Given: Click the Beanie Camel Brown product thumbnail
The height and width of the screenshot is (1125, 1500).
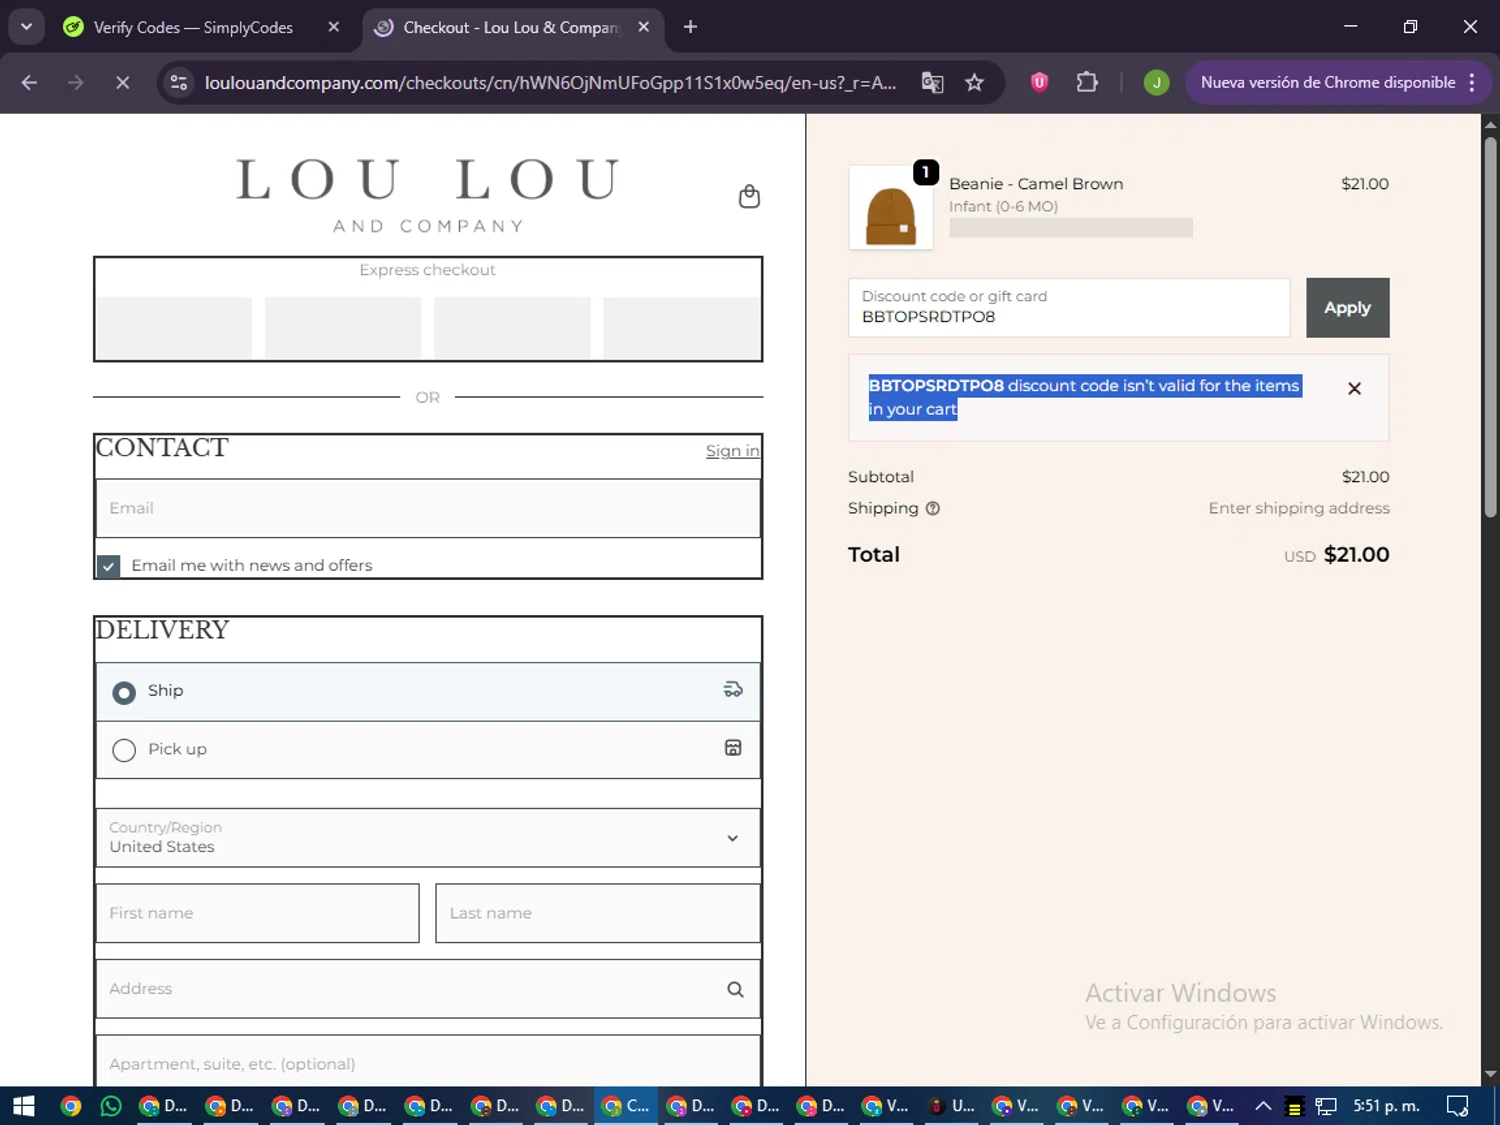Looking at the screenshot, I should click(x=891, y=208).
